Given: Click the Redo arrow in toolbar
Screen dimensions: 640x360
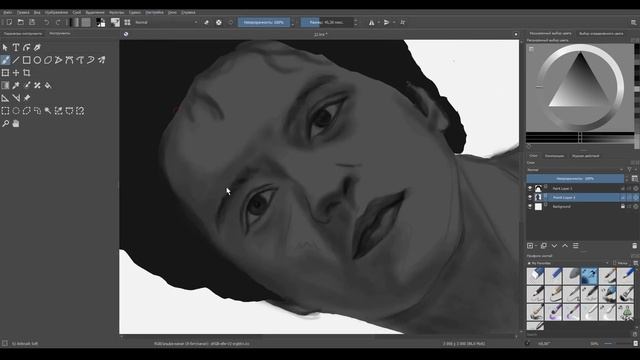Looking at the screenshot, I should tap(58, 22).
